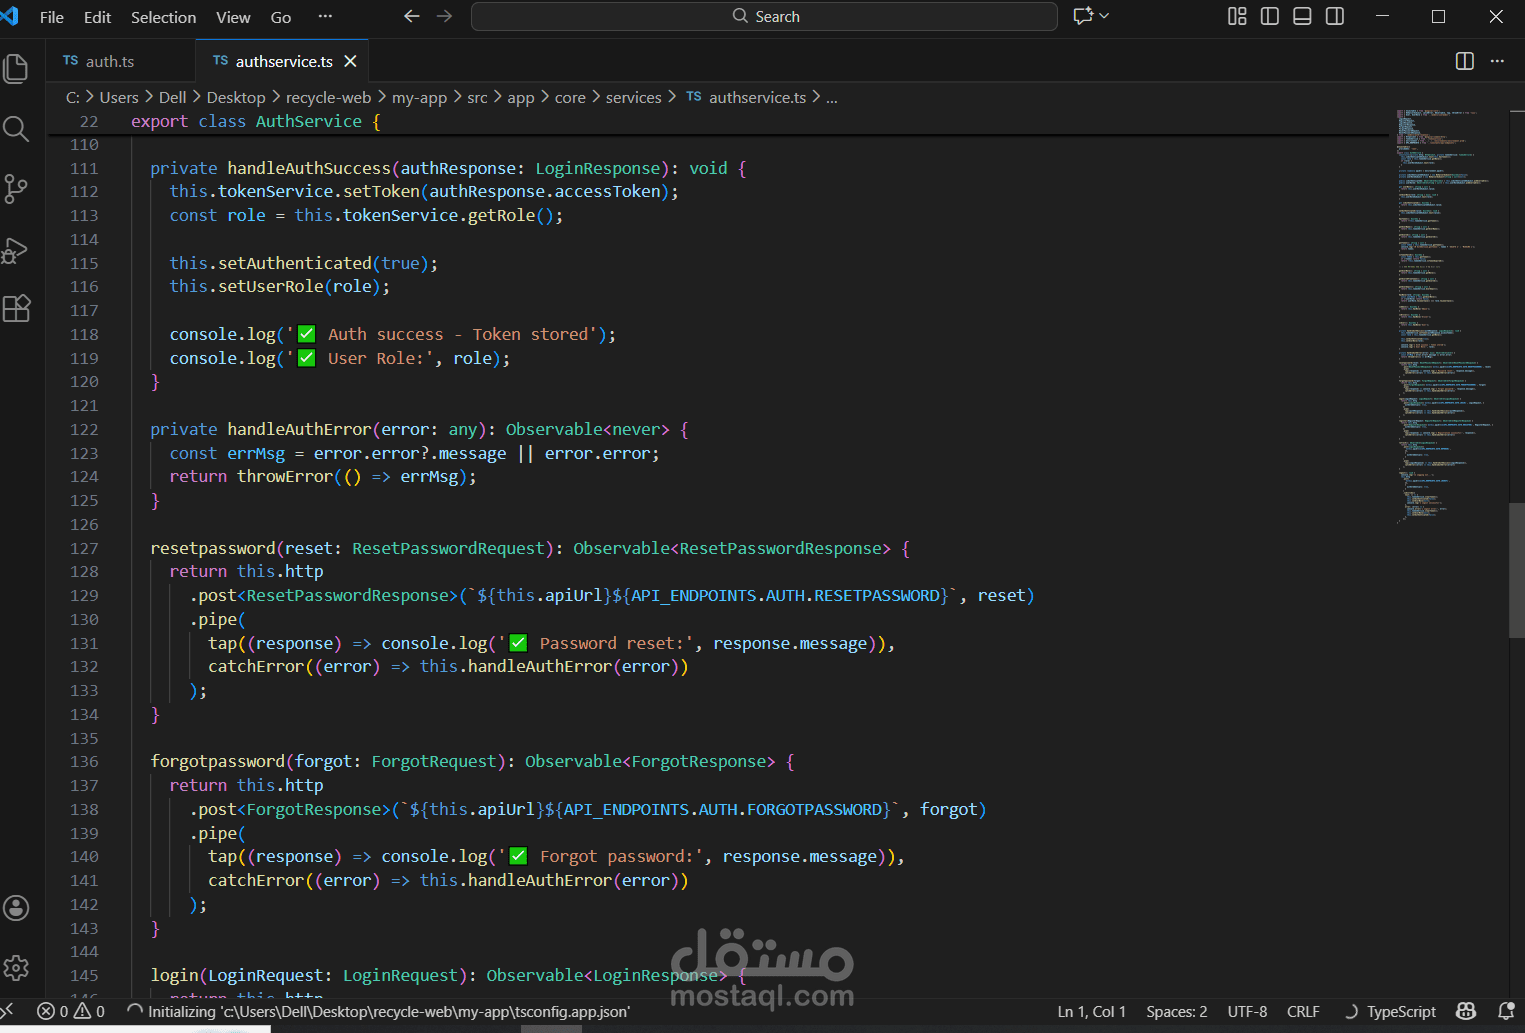
Task: Open the Manage gear settings
Action: tap(16, 968)
